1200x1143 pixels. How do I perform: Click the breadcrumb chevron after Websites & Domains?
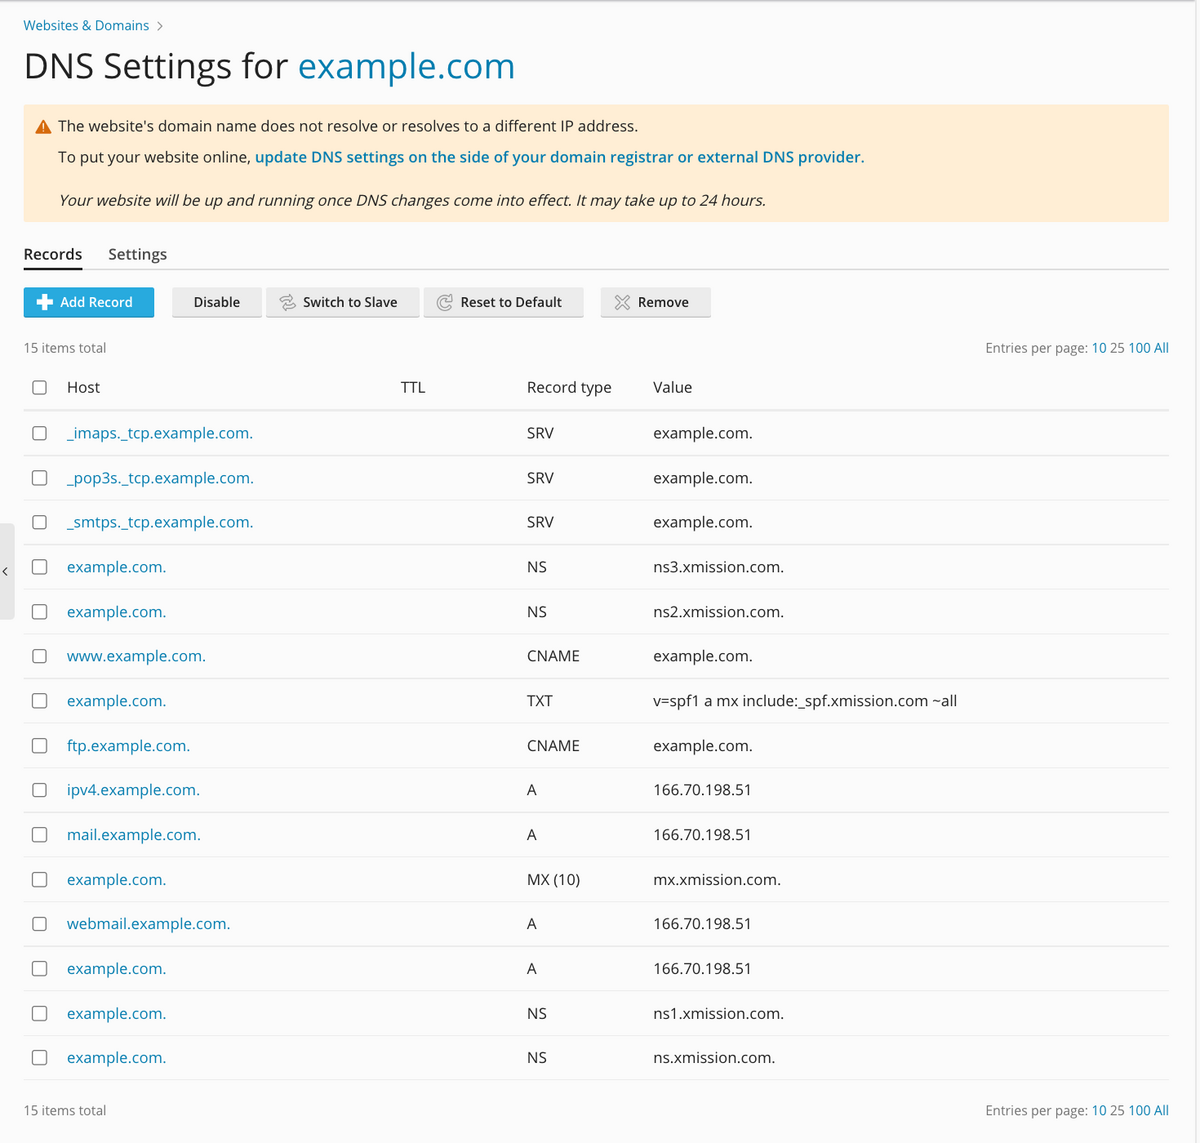click(x=160, y=26)
